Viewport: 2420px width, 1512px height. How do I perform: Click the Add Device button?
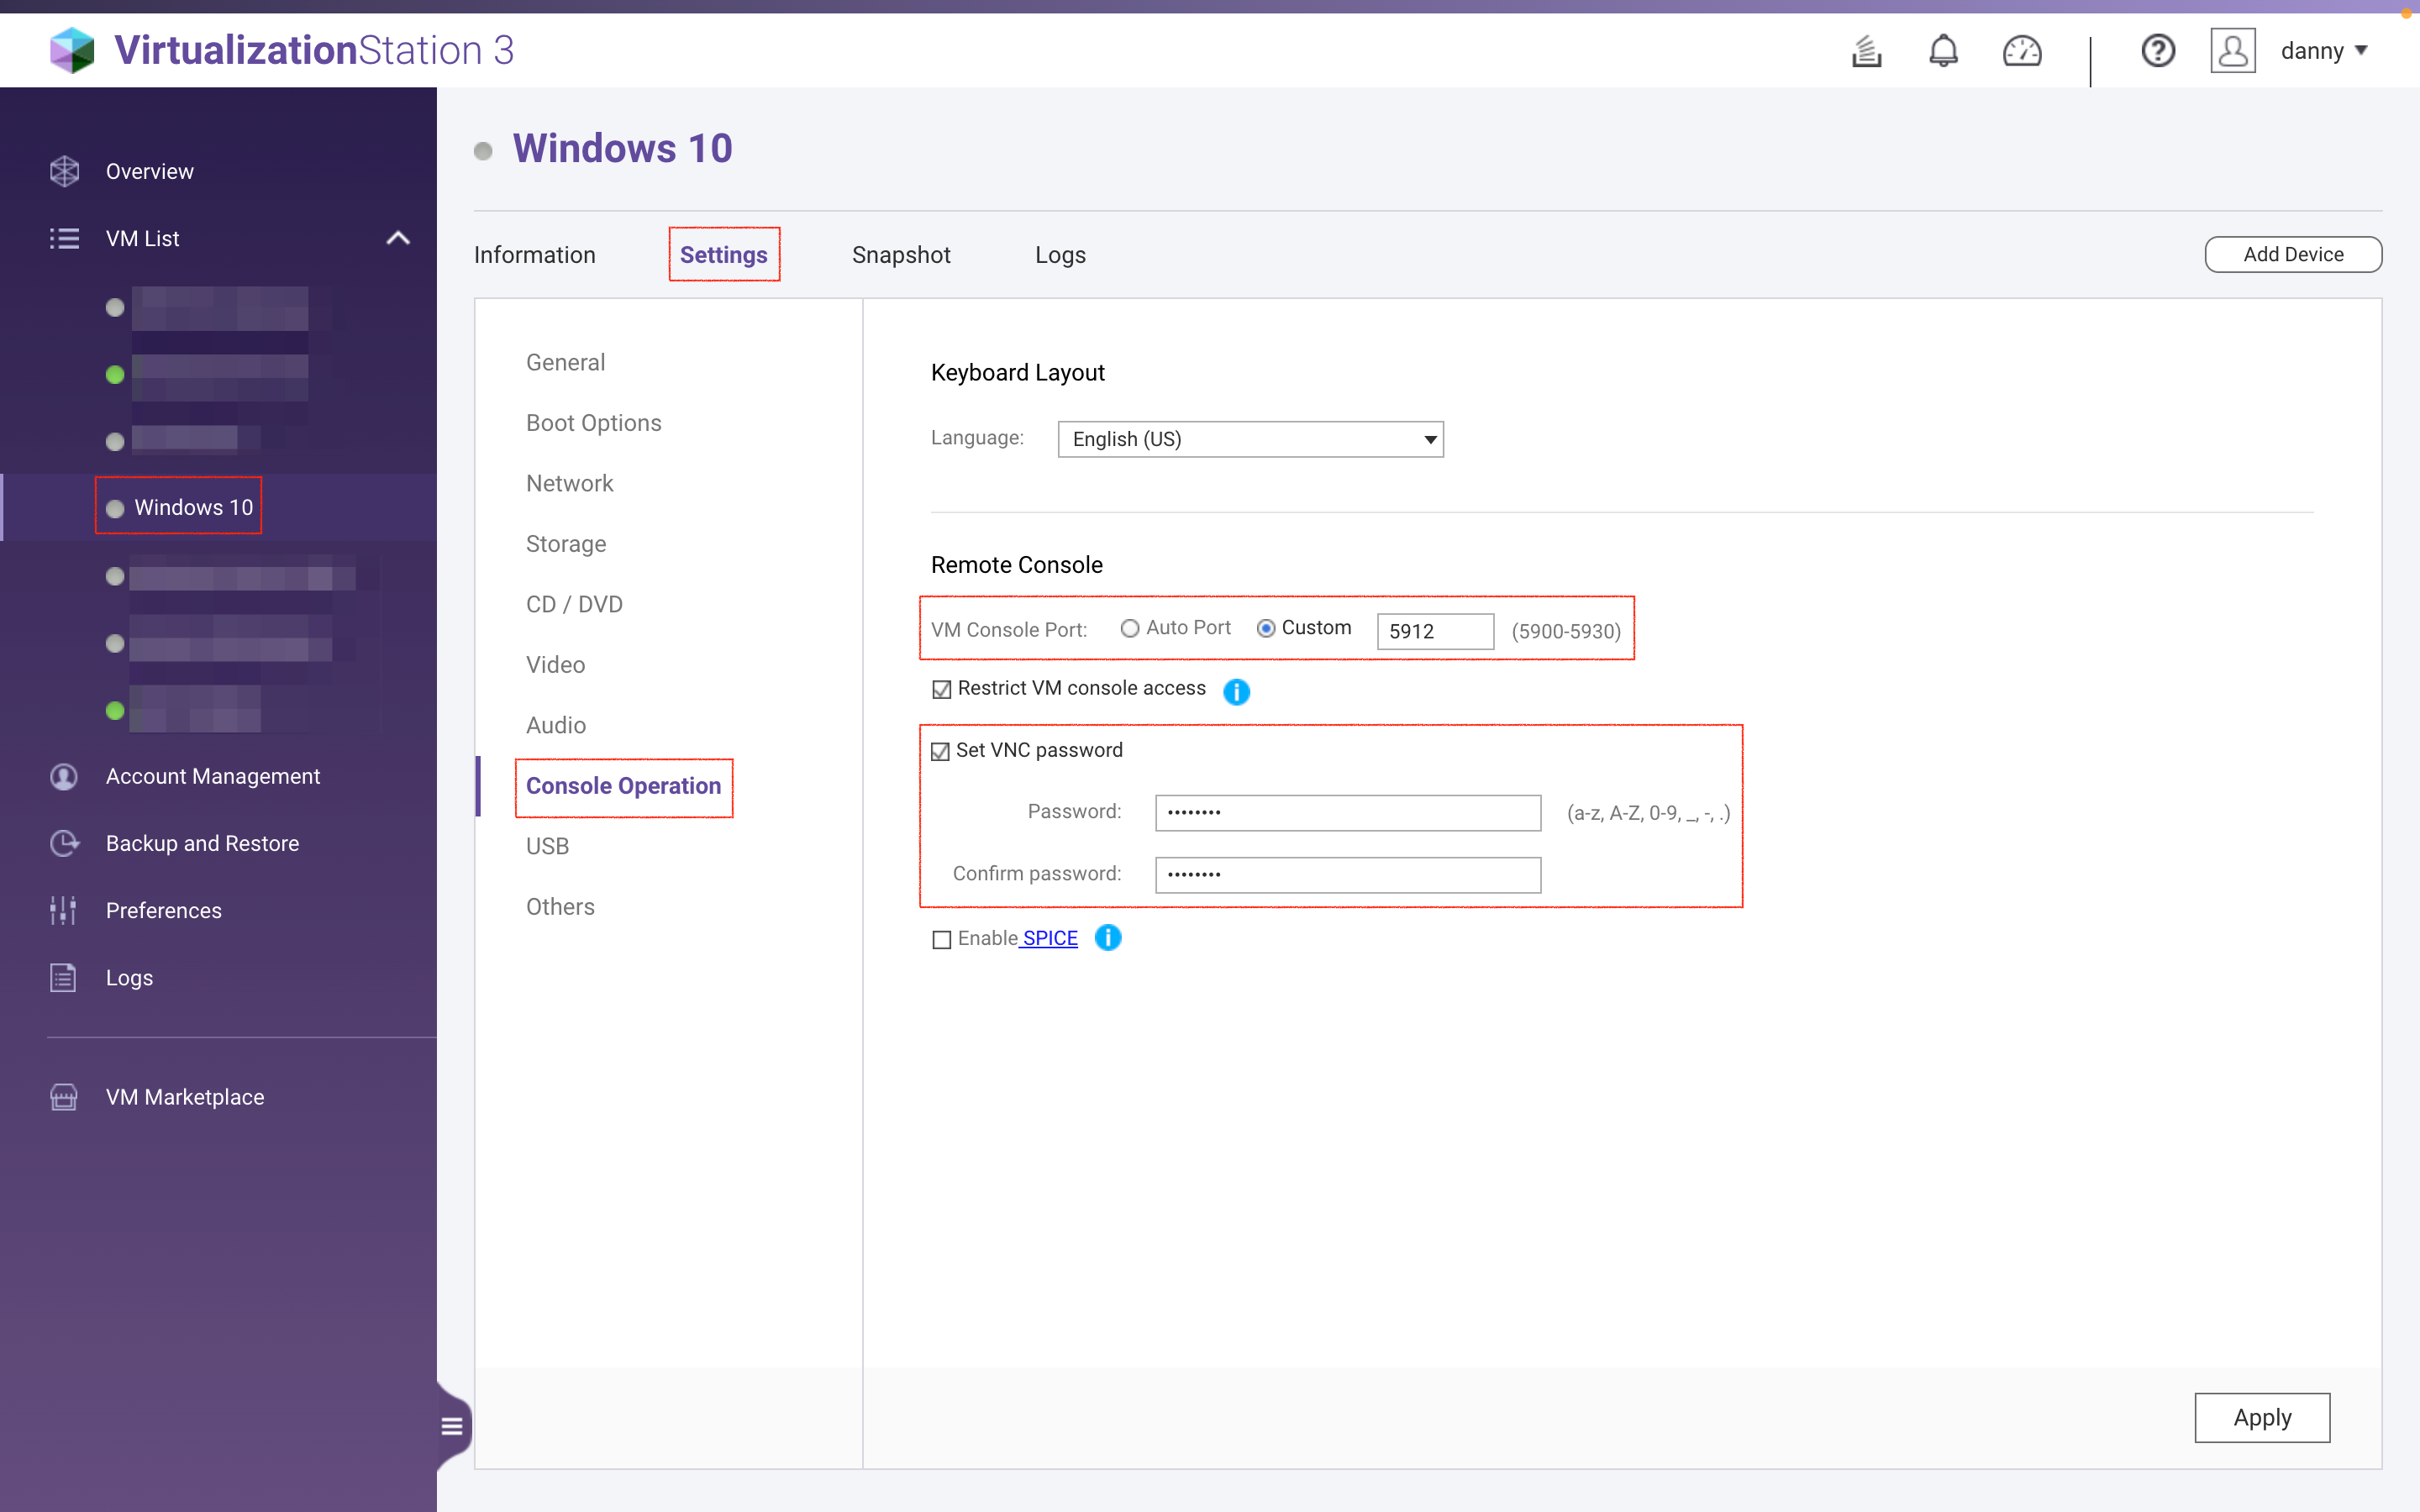[x=2293, y=254]
